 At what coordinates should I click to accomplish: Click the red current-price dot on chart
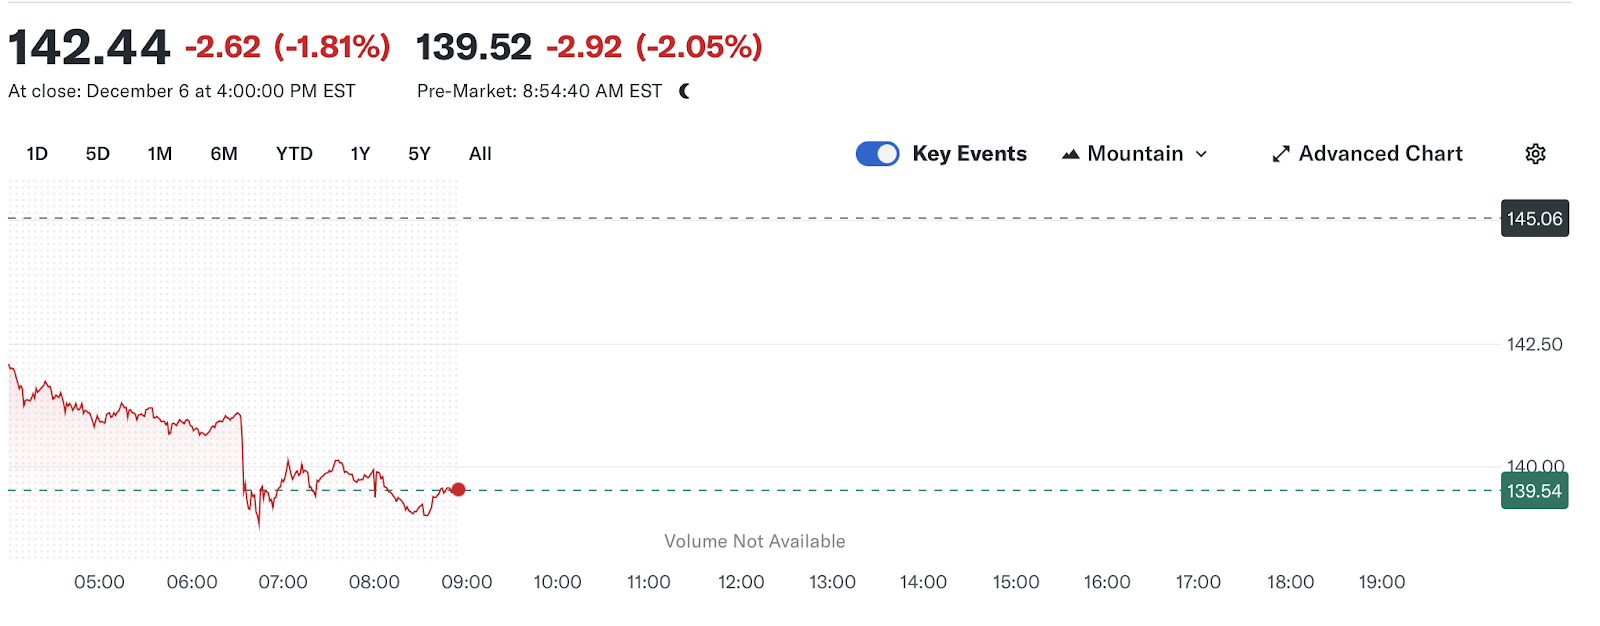(x=458, y=489)
